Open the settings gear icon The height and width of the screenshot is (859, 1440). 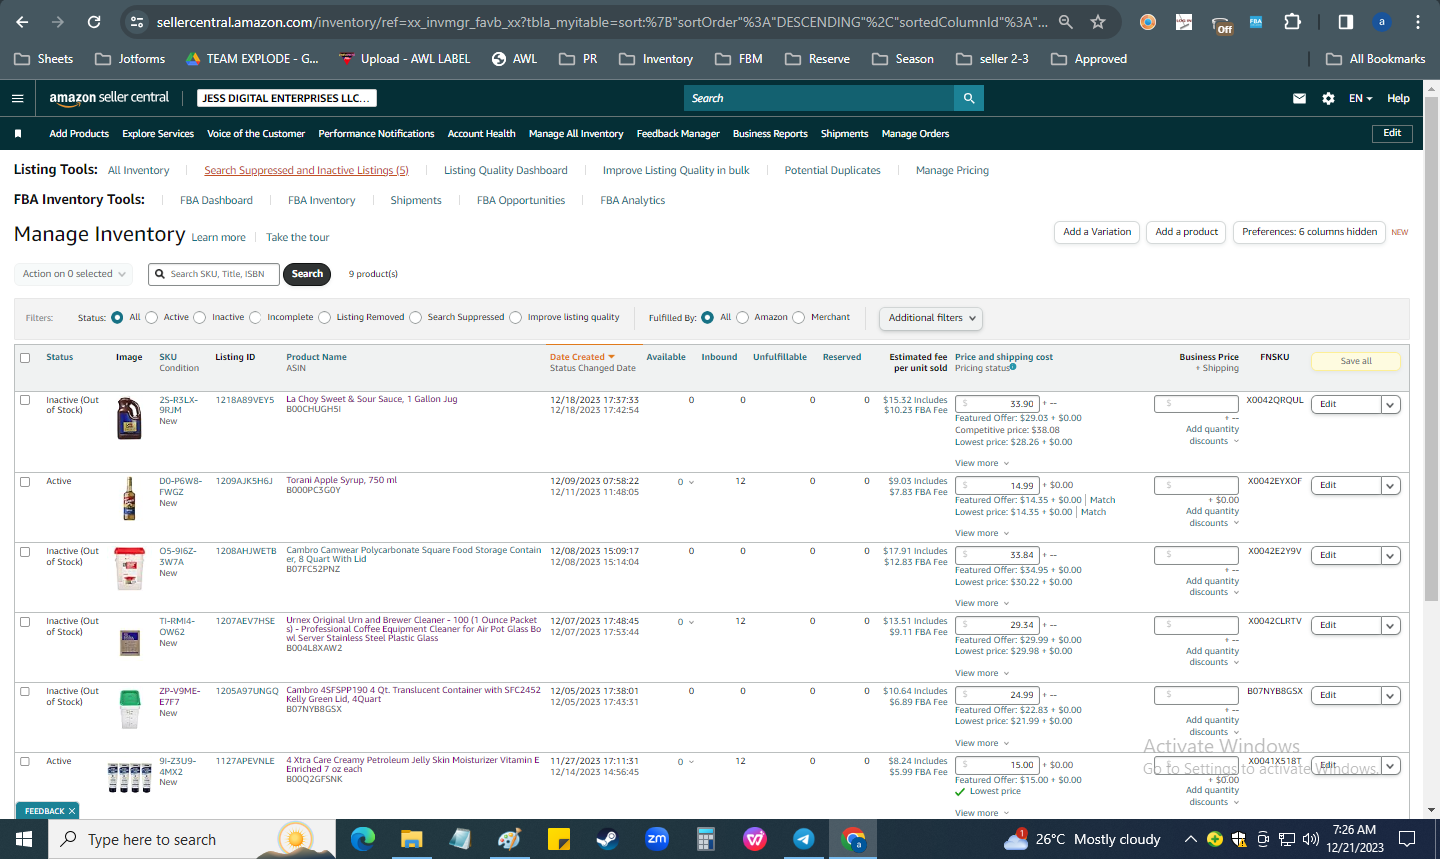click(x=1328, y=98)
